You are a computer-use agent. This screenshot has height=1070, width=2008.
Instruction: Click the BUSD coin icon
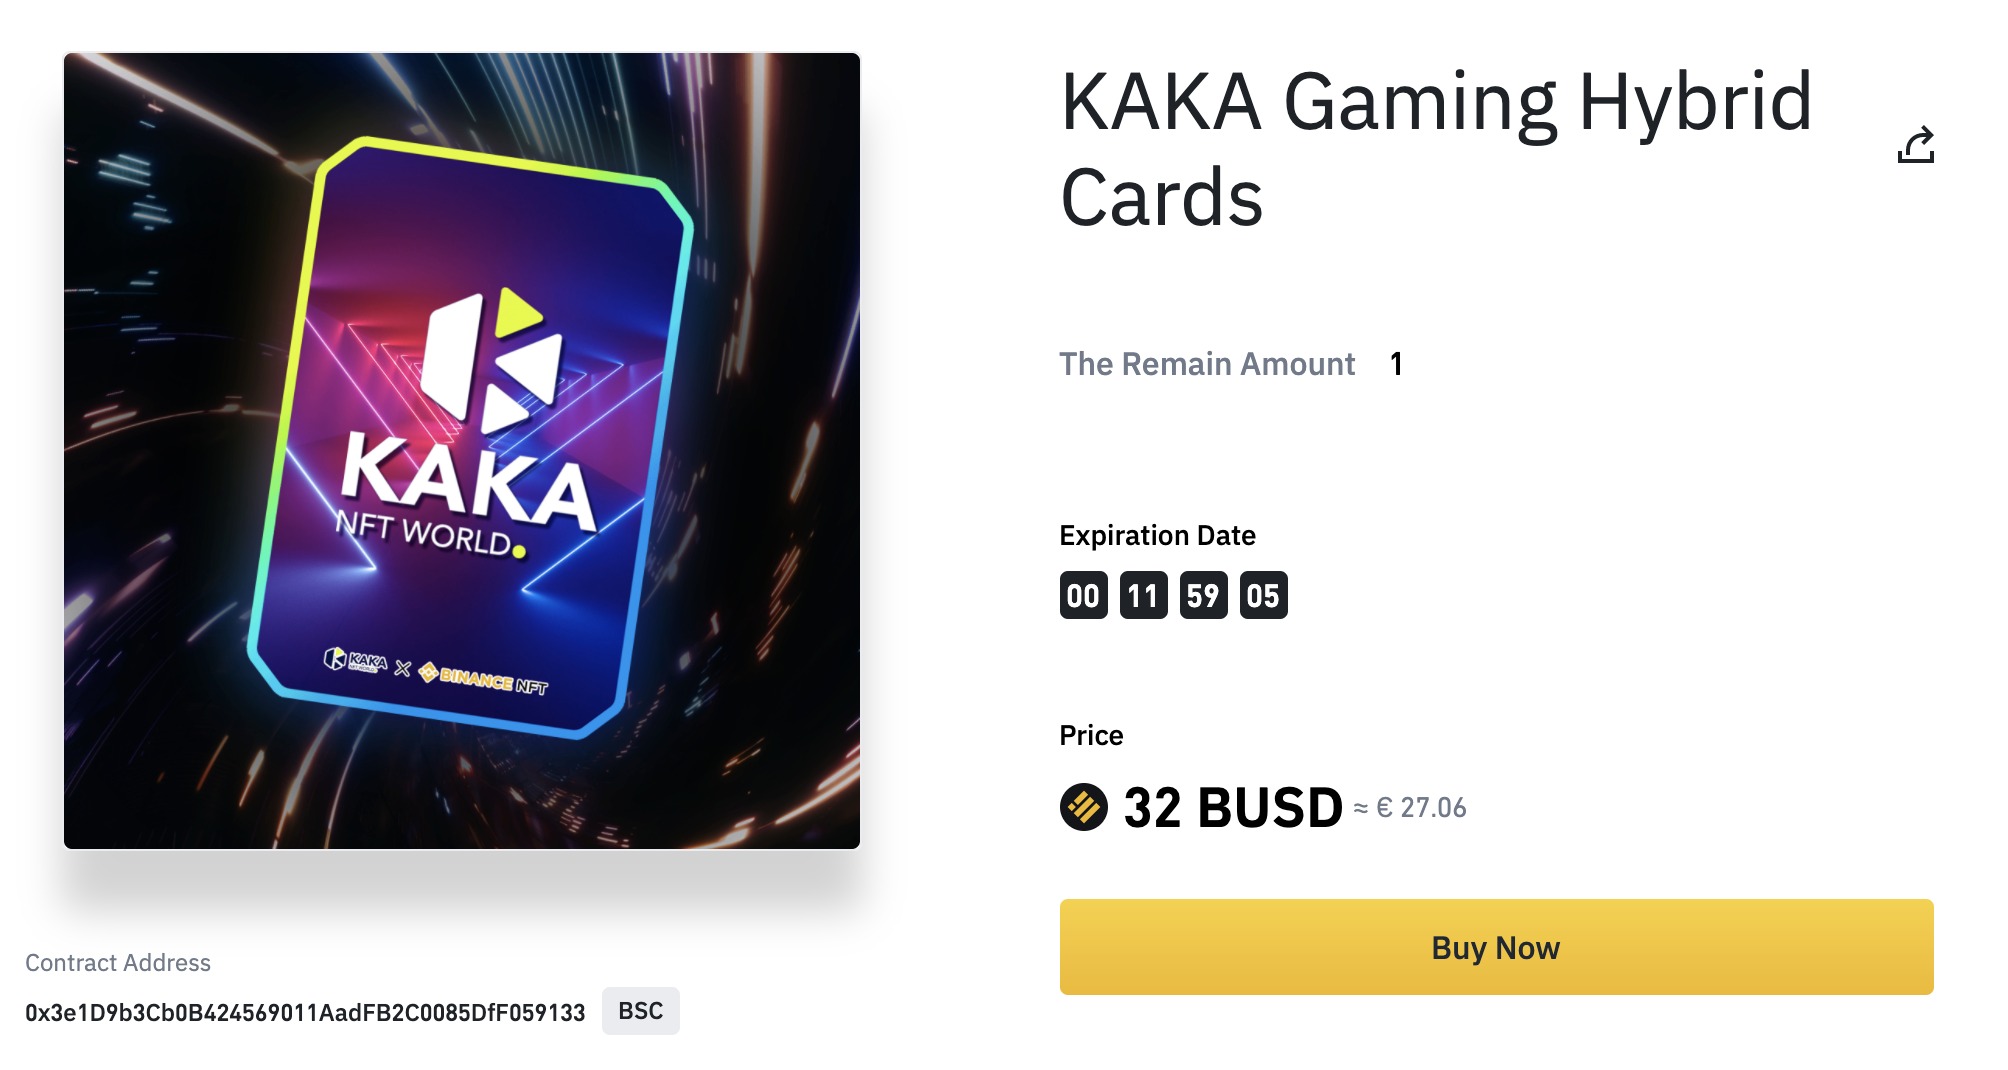[1083, 807]
